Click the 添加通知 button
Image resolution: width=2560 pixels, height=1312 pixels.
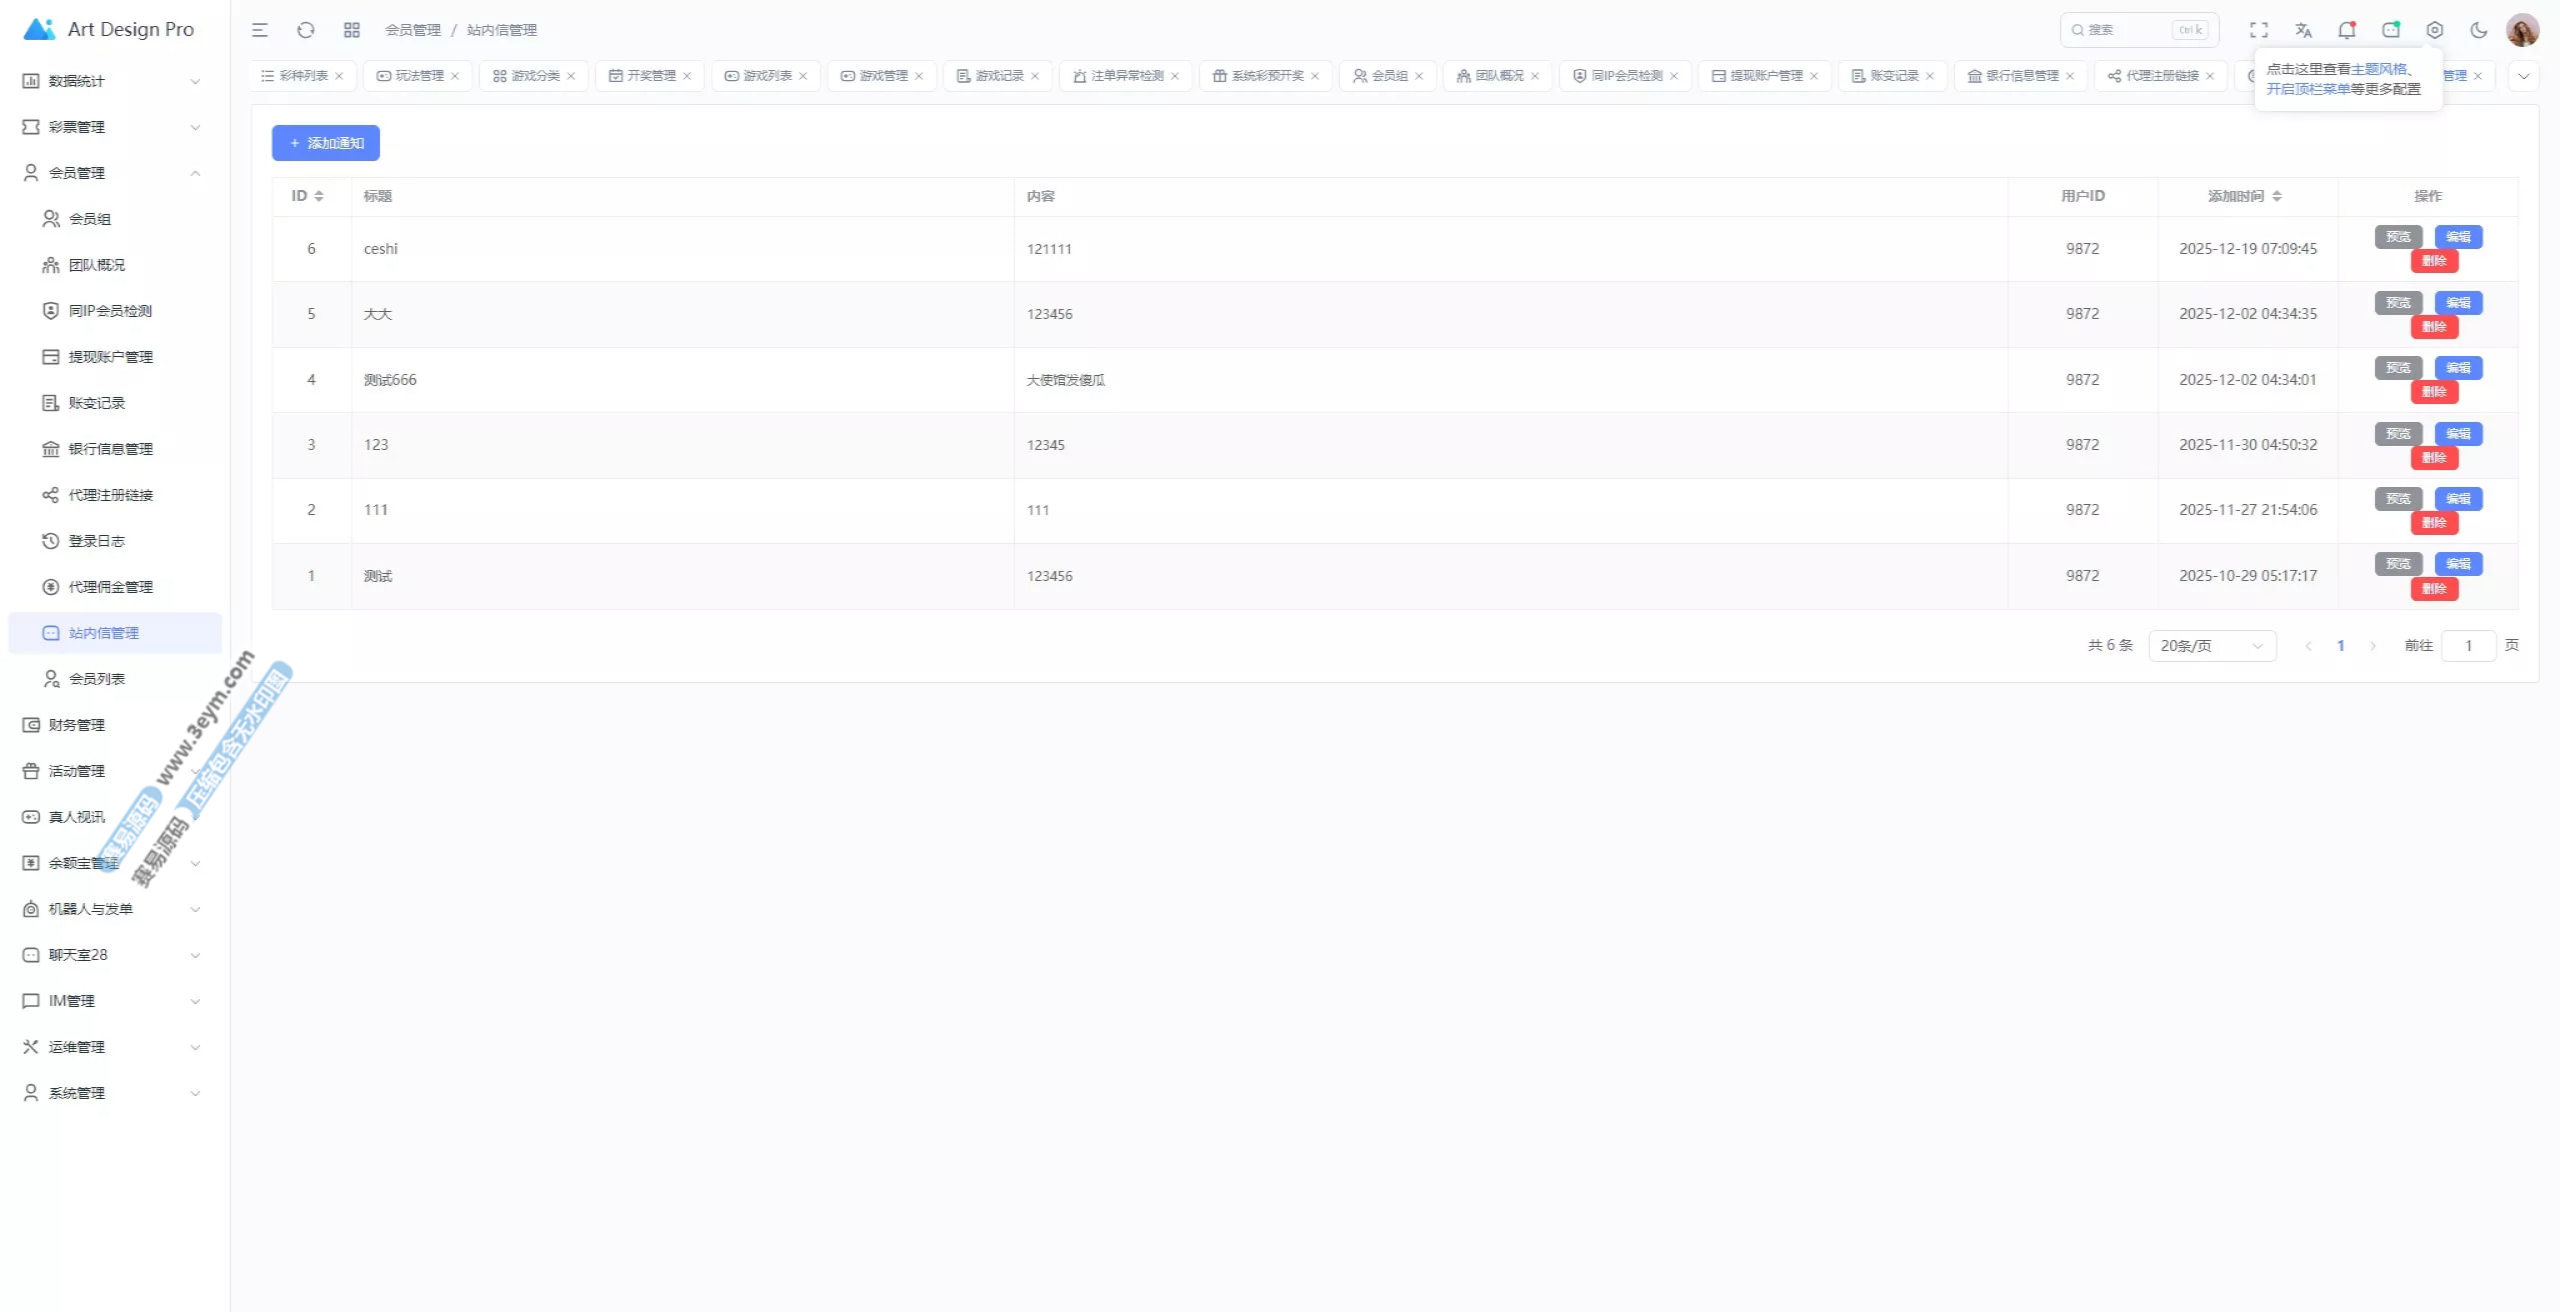point(326,143)
